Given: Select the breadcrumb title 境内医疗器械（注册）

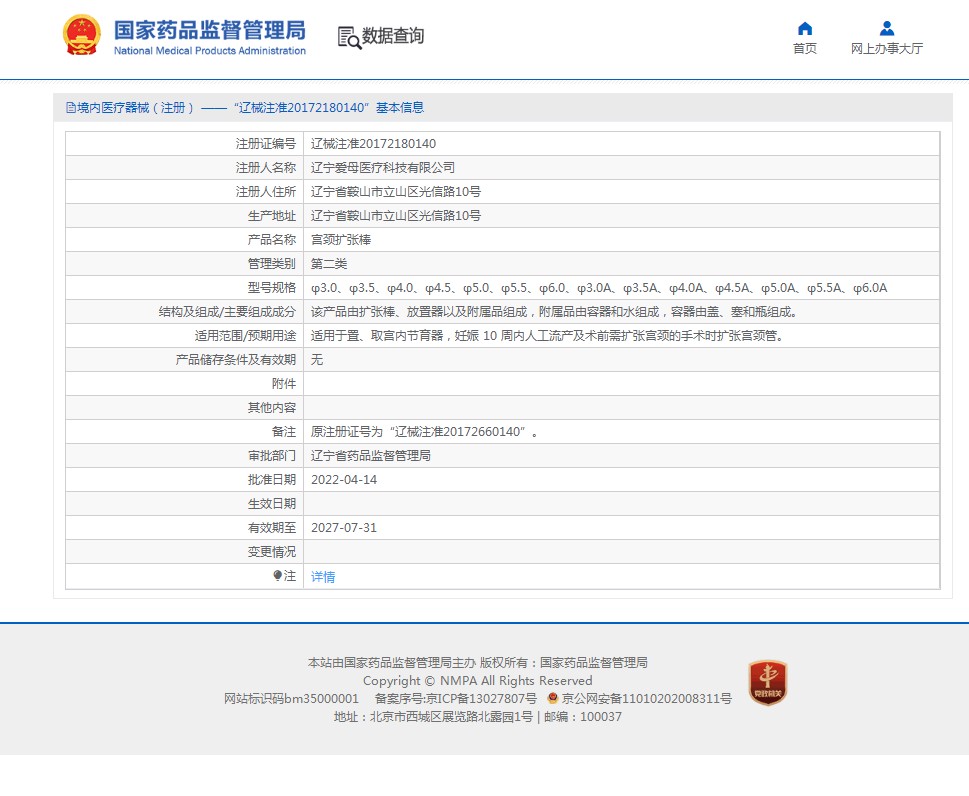Looking at the screenshot, I should pyautogui.click(x=135, y=108).
